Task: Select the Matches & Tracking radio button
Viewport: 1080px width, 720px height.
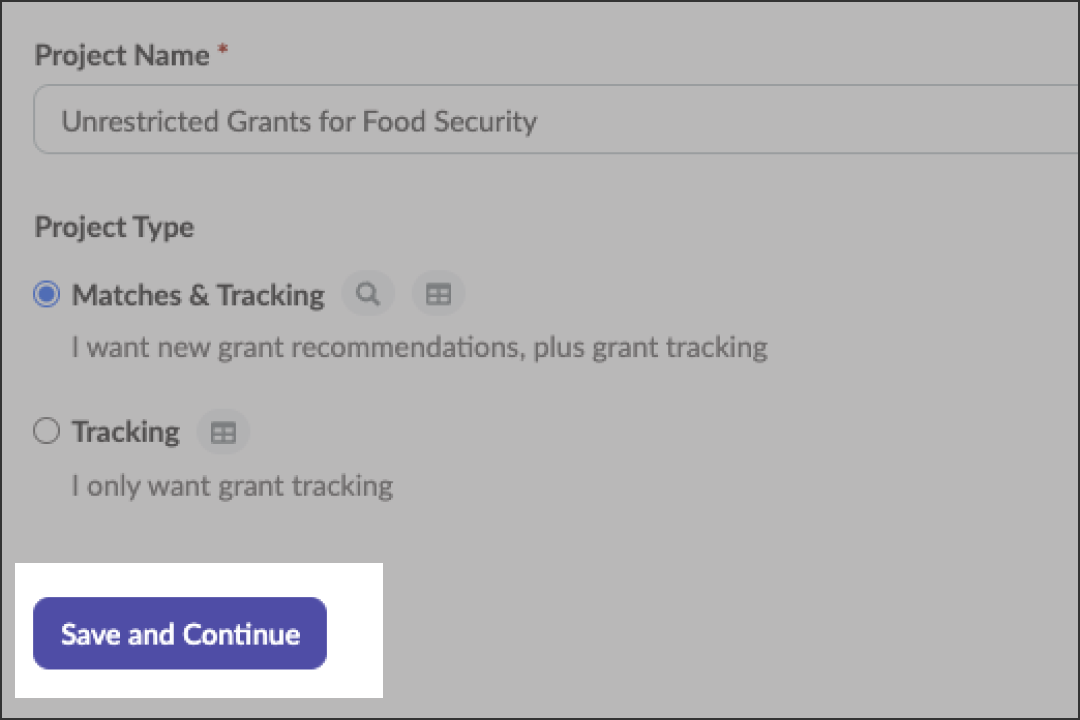Action: click(x=45, y=293)
